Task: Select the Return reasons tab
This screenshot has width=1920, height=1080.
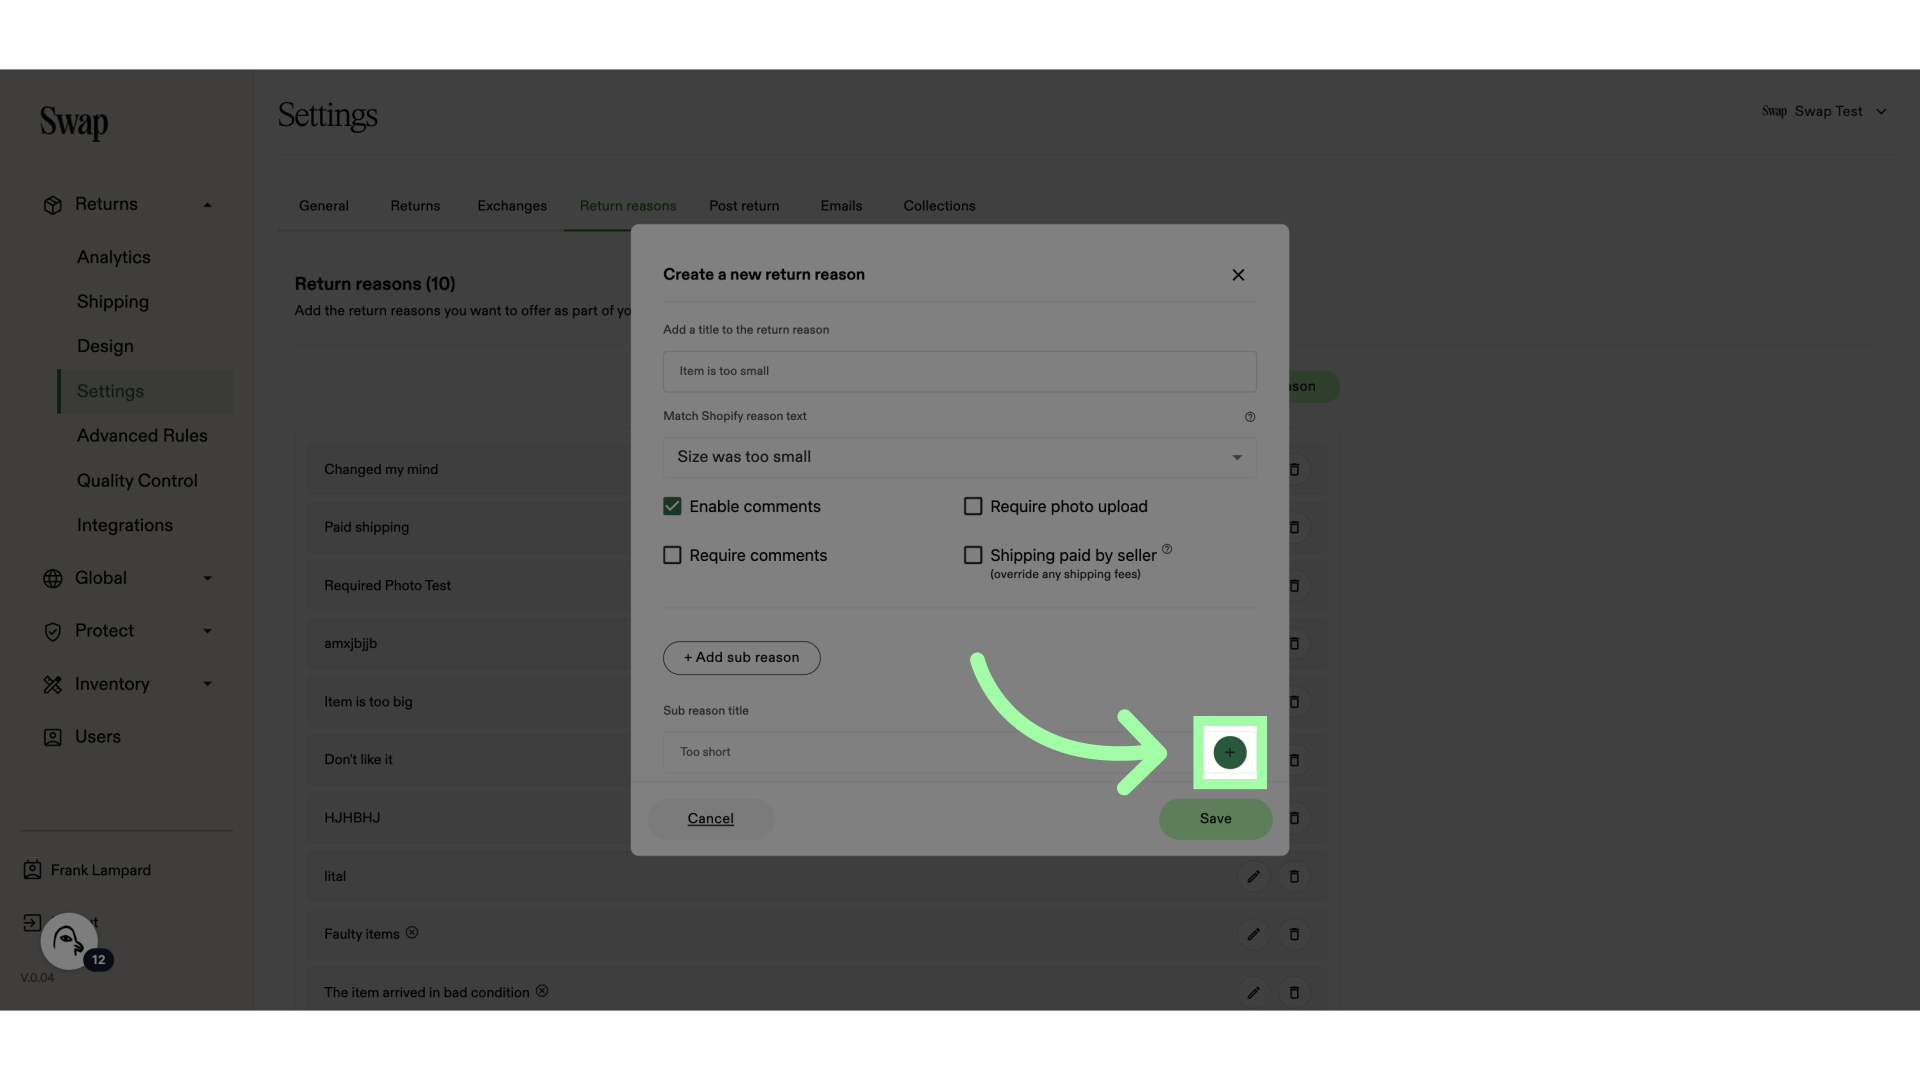Action: [x=628, y=206]
